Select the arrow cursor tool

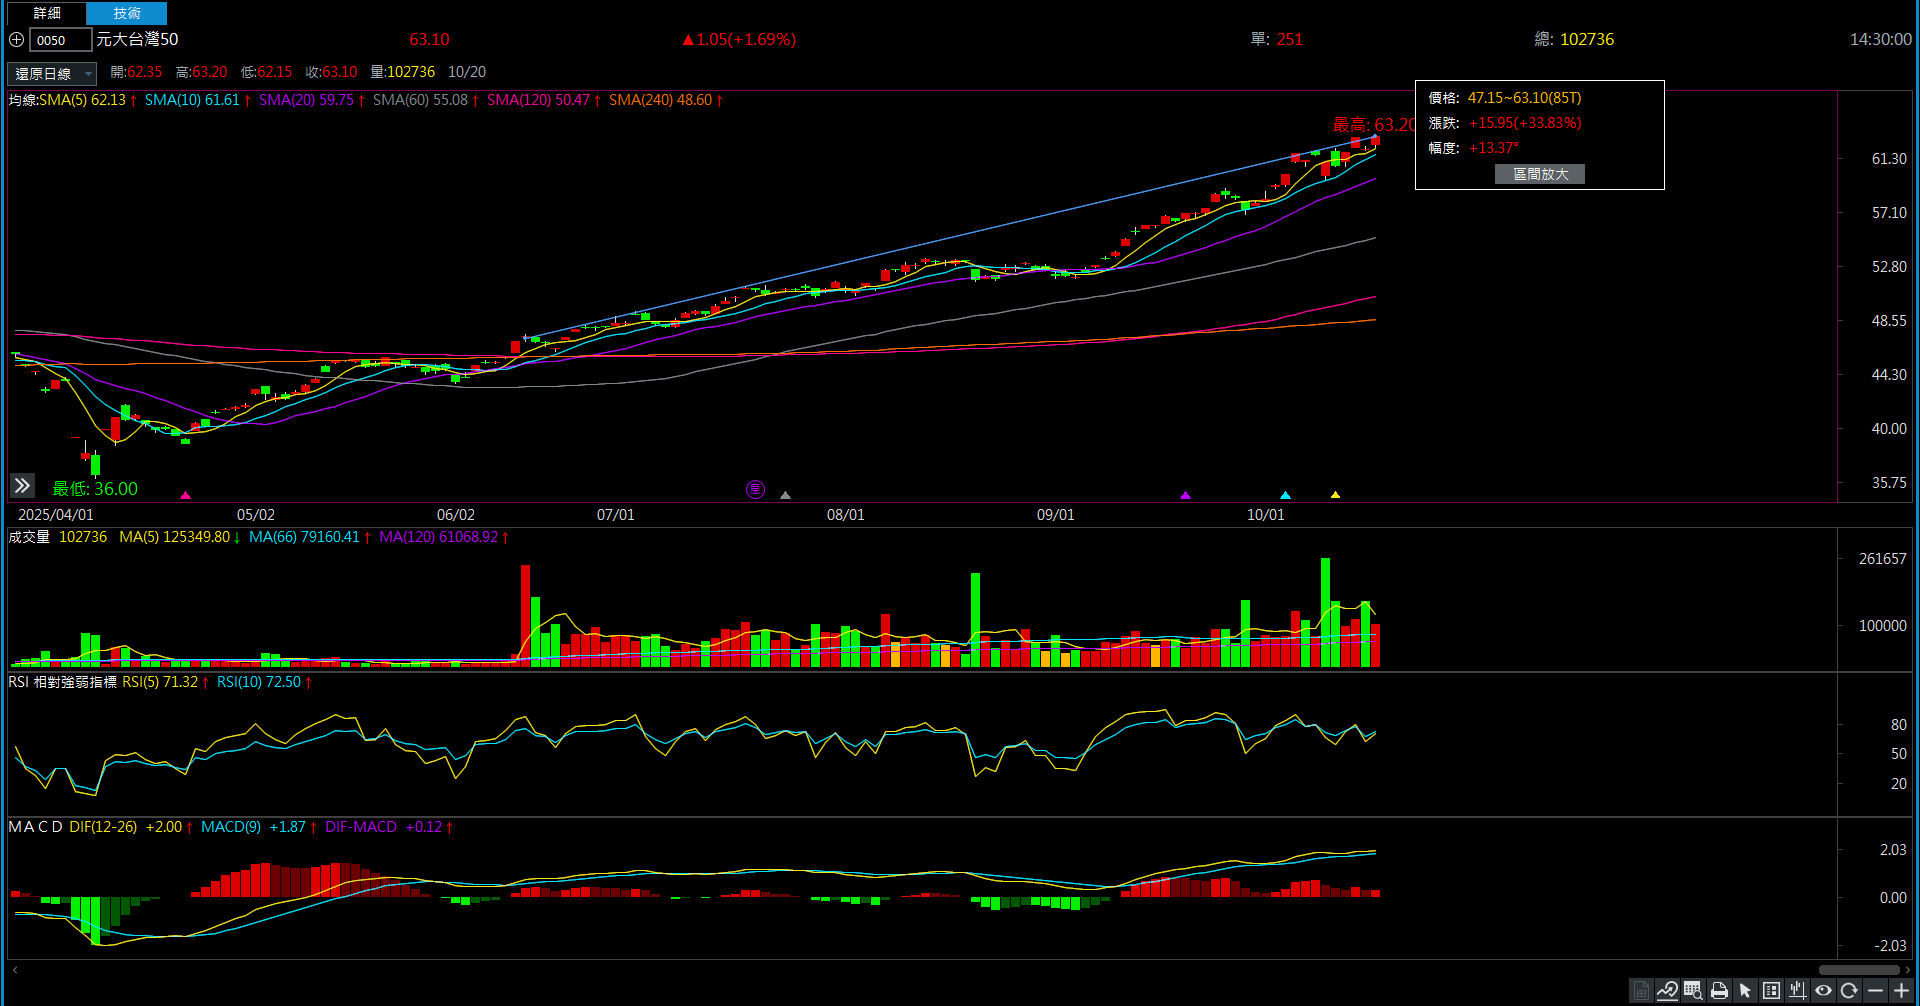(x=1745, y=990)
